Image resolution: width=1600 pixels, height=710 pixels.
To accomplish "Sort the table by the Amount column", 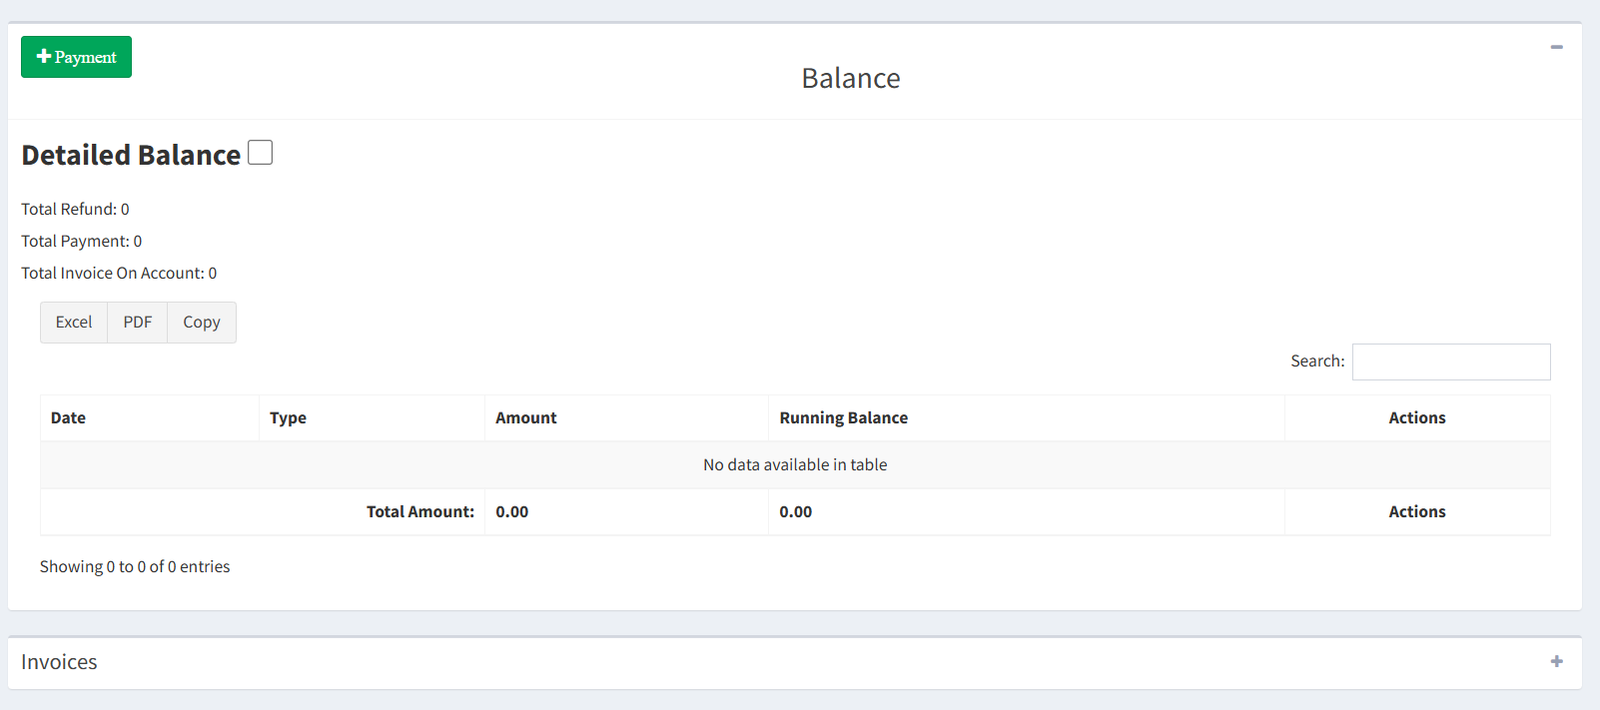I will pyautogui.click(x=626, y=418).
